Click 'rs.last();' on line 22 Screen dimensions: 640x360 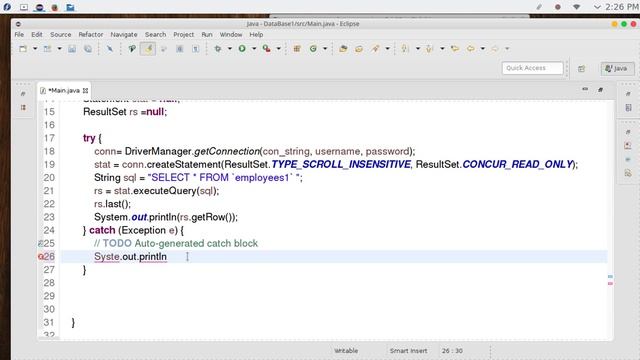coord(112,204)
